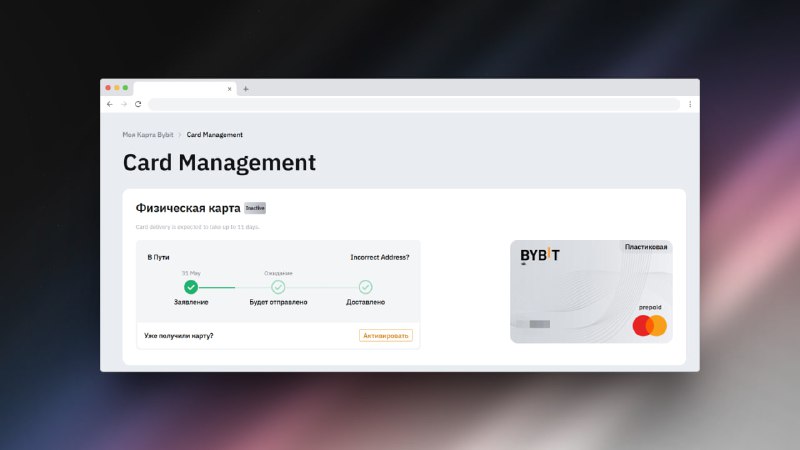Viewport: 800px width, 450px height.
Task: Click the Bybit prepaid card image
Action: 591,292
